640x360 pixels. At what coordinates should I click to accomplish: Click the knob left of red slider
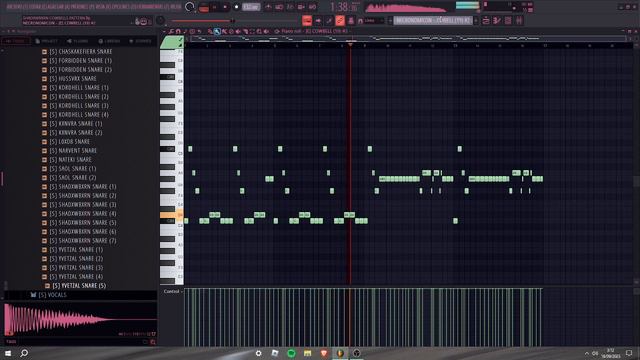click(160, 20)
